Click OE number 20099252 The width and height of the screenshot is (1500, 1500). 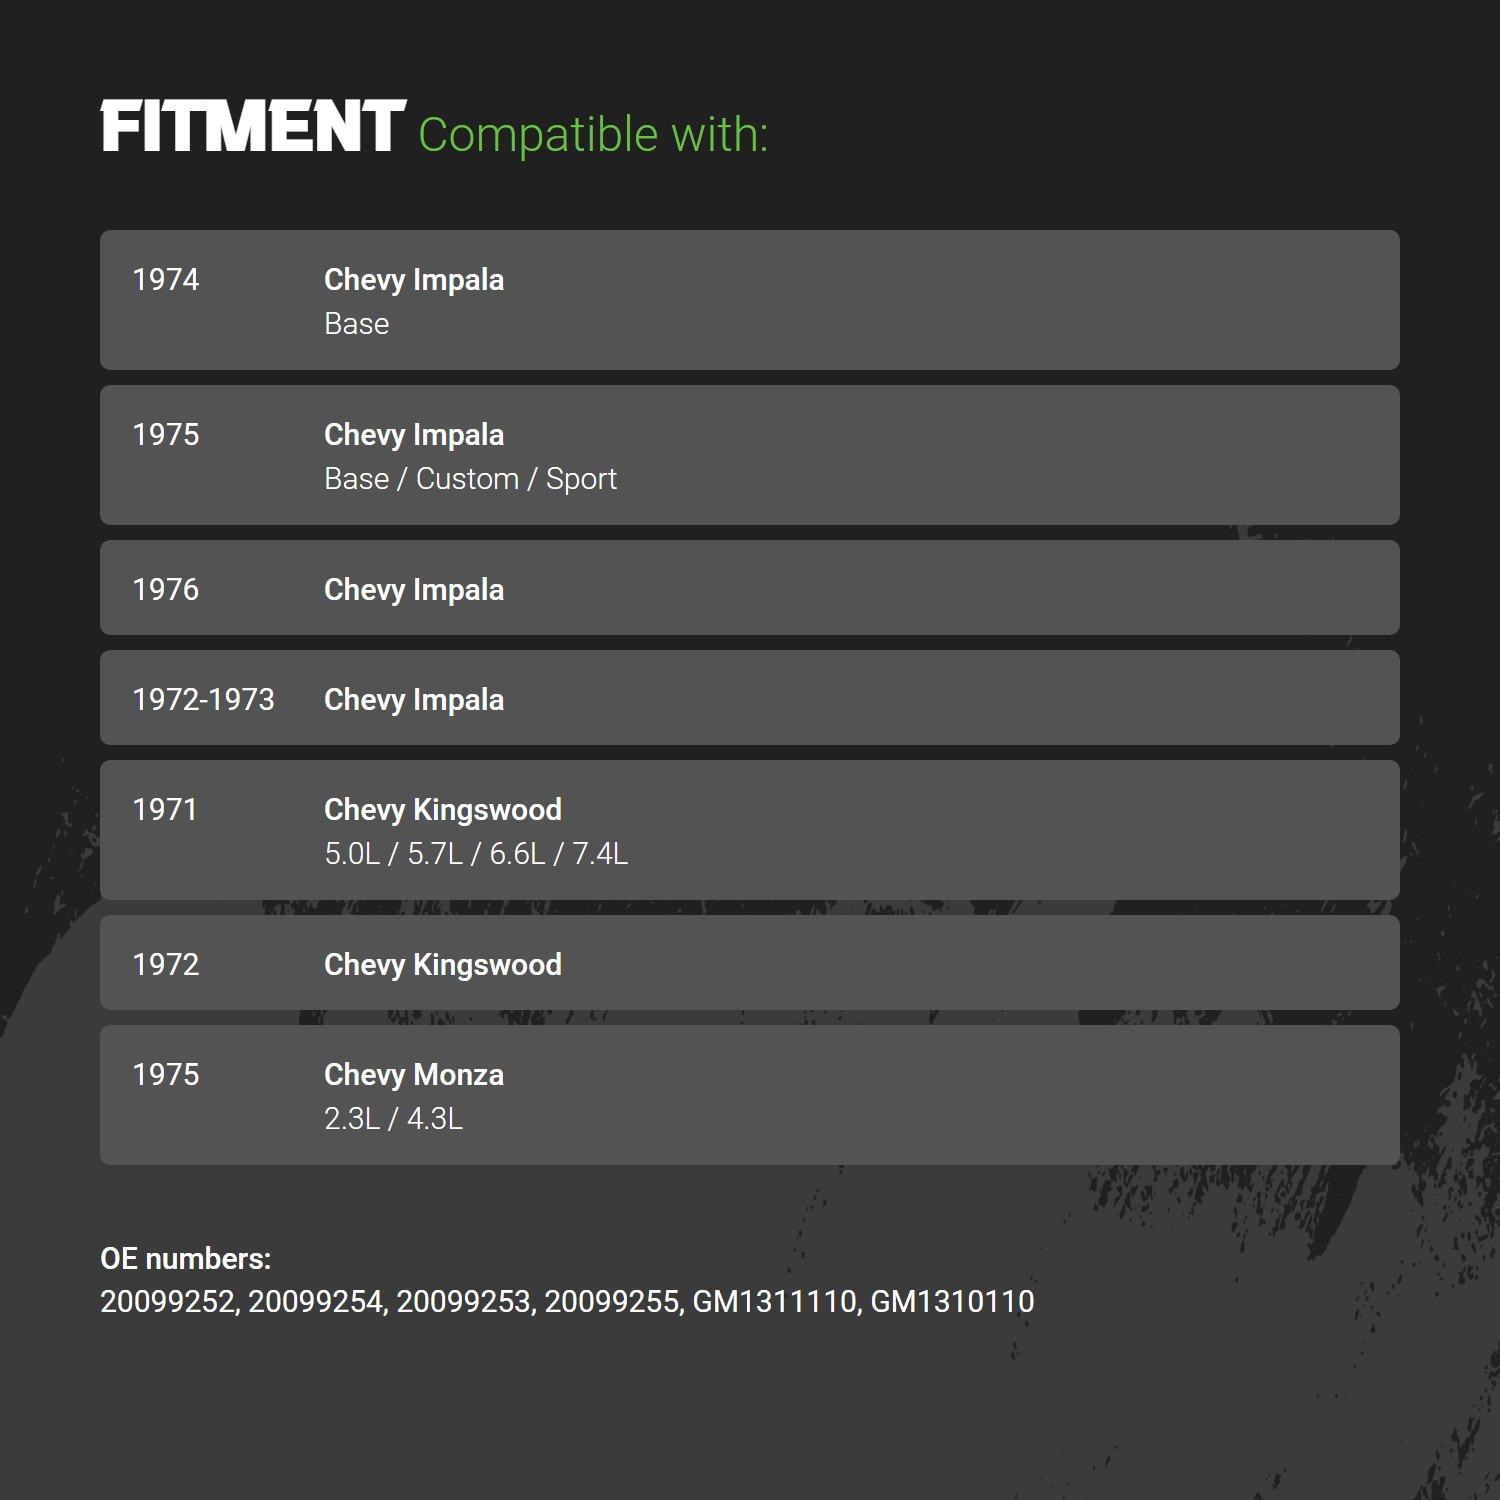point(167,1302)
